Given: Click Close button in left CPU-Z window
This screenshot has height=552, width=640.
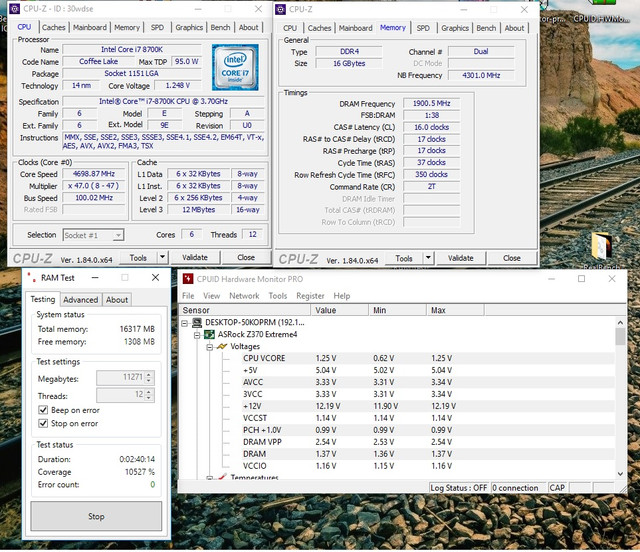Looking at the screenshot, I should click(246, 257).
